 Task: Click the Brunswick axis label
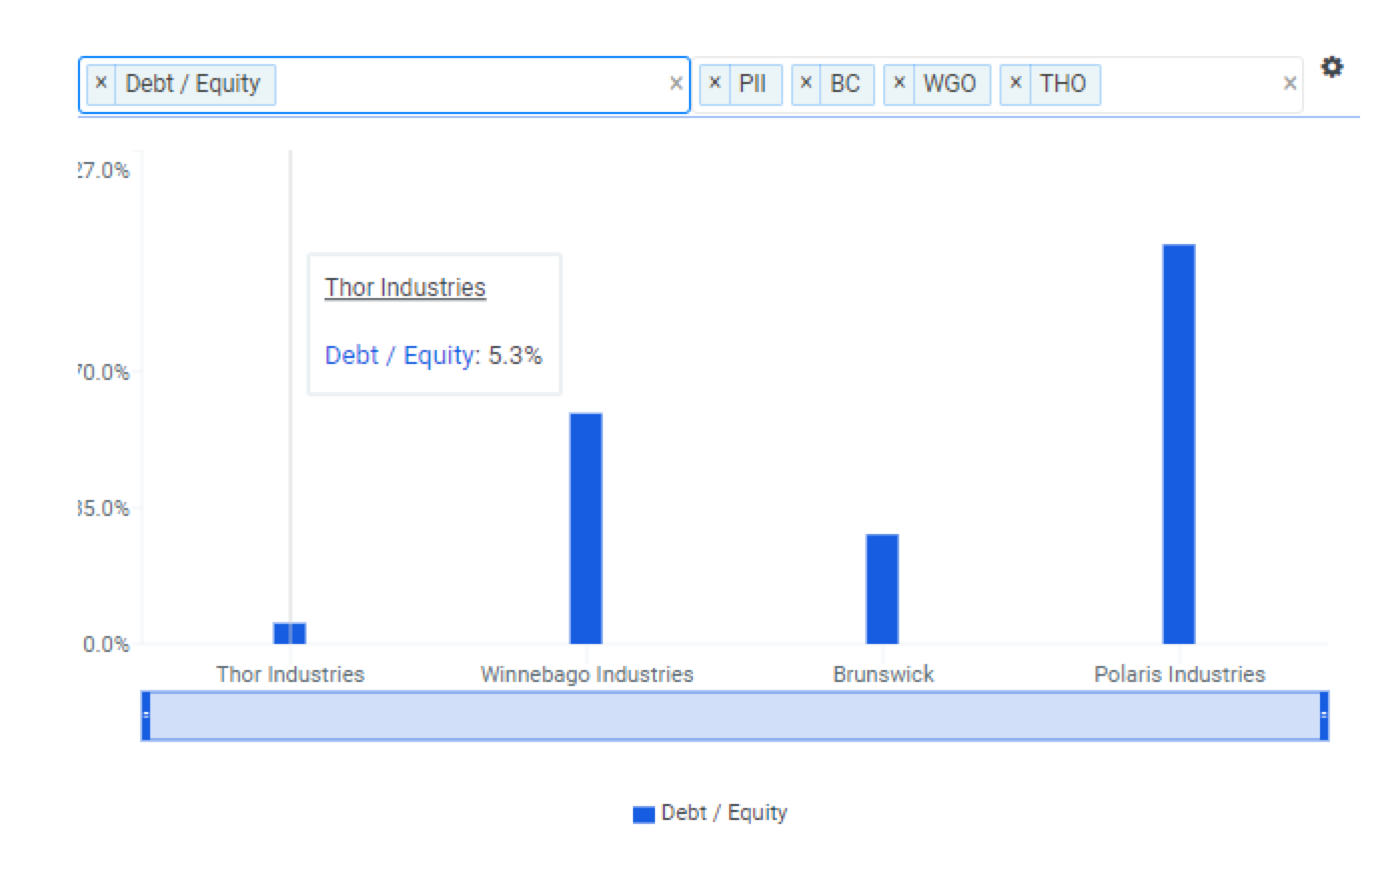tap(883, 674)
